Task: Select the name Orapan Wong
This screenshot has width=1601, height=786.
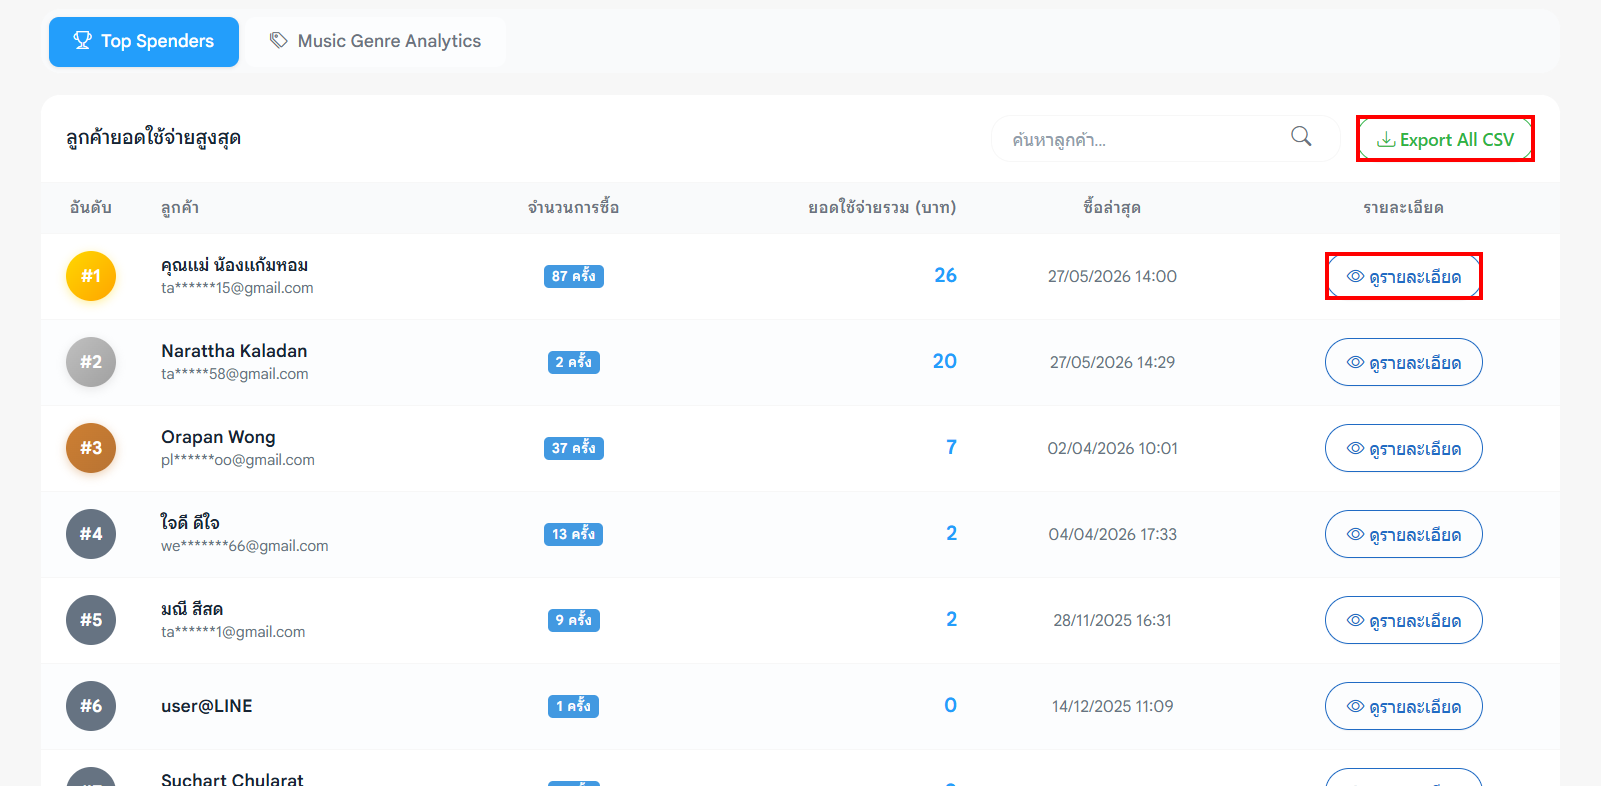Action: 218,437
